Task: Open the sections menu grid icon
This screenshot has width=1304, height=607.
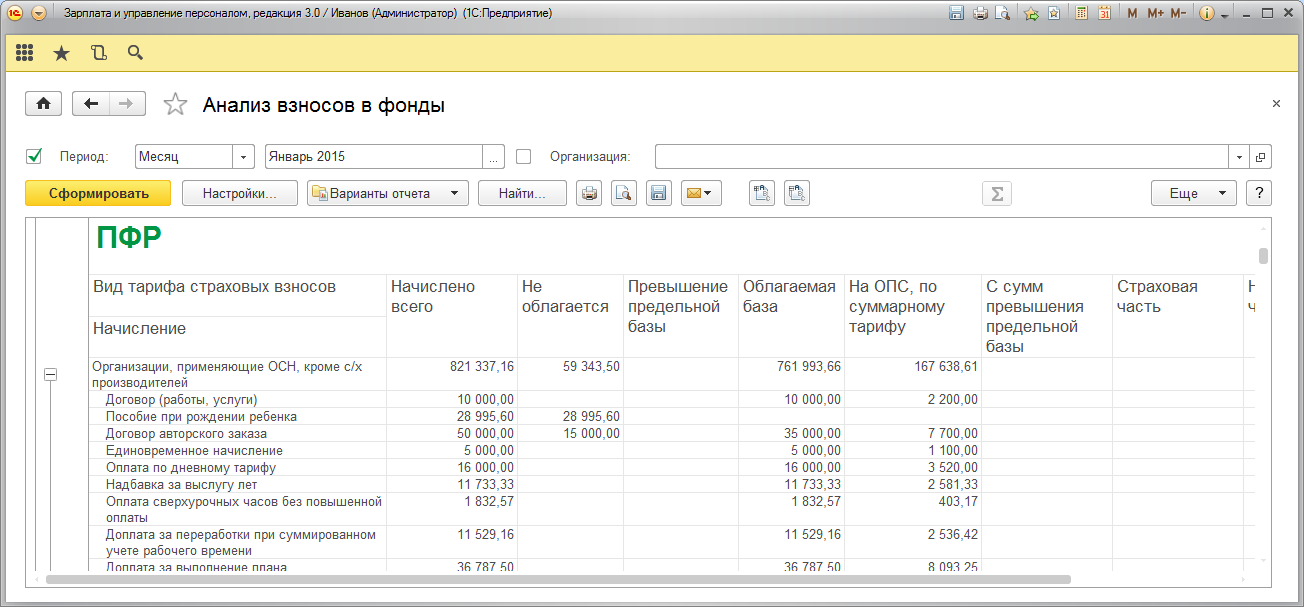Action: (x=25, y=53)
